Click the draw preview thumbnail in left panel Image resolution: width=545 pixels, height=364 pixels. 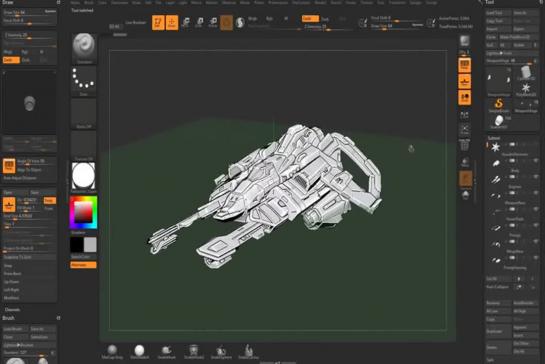(x=30, y=103)
